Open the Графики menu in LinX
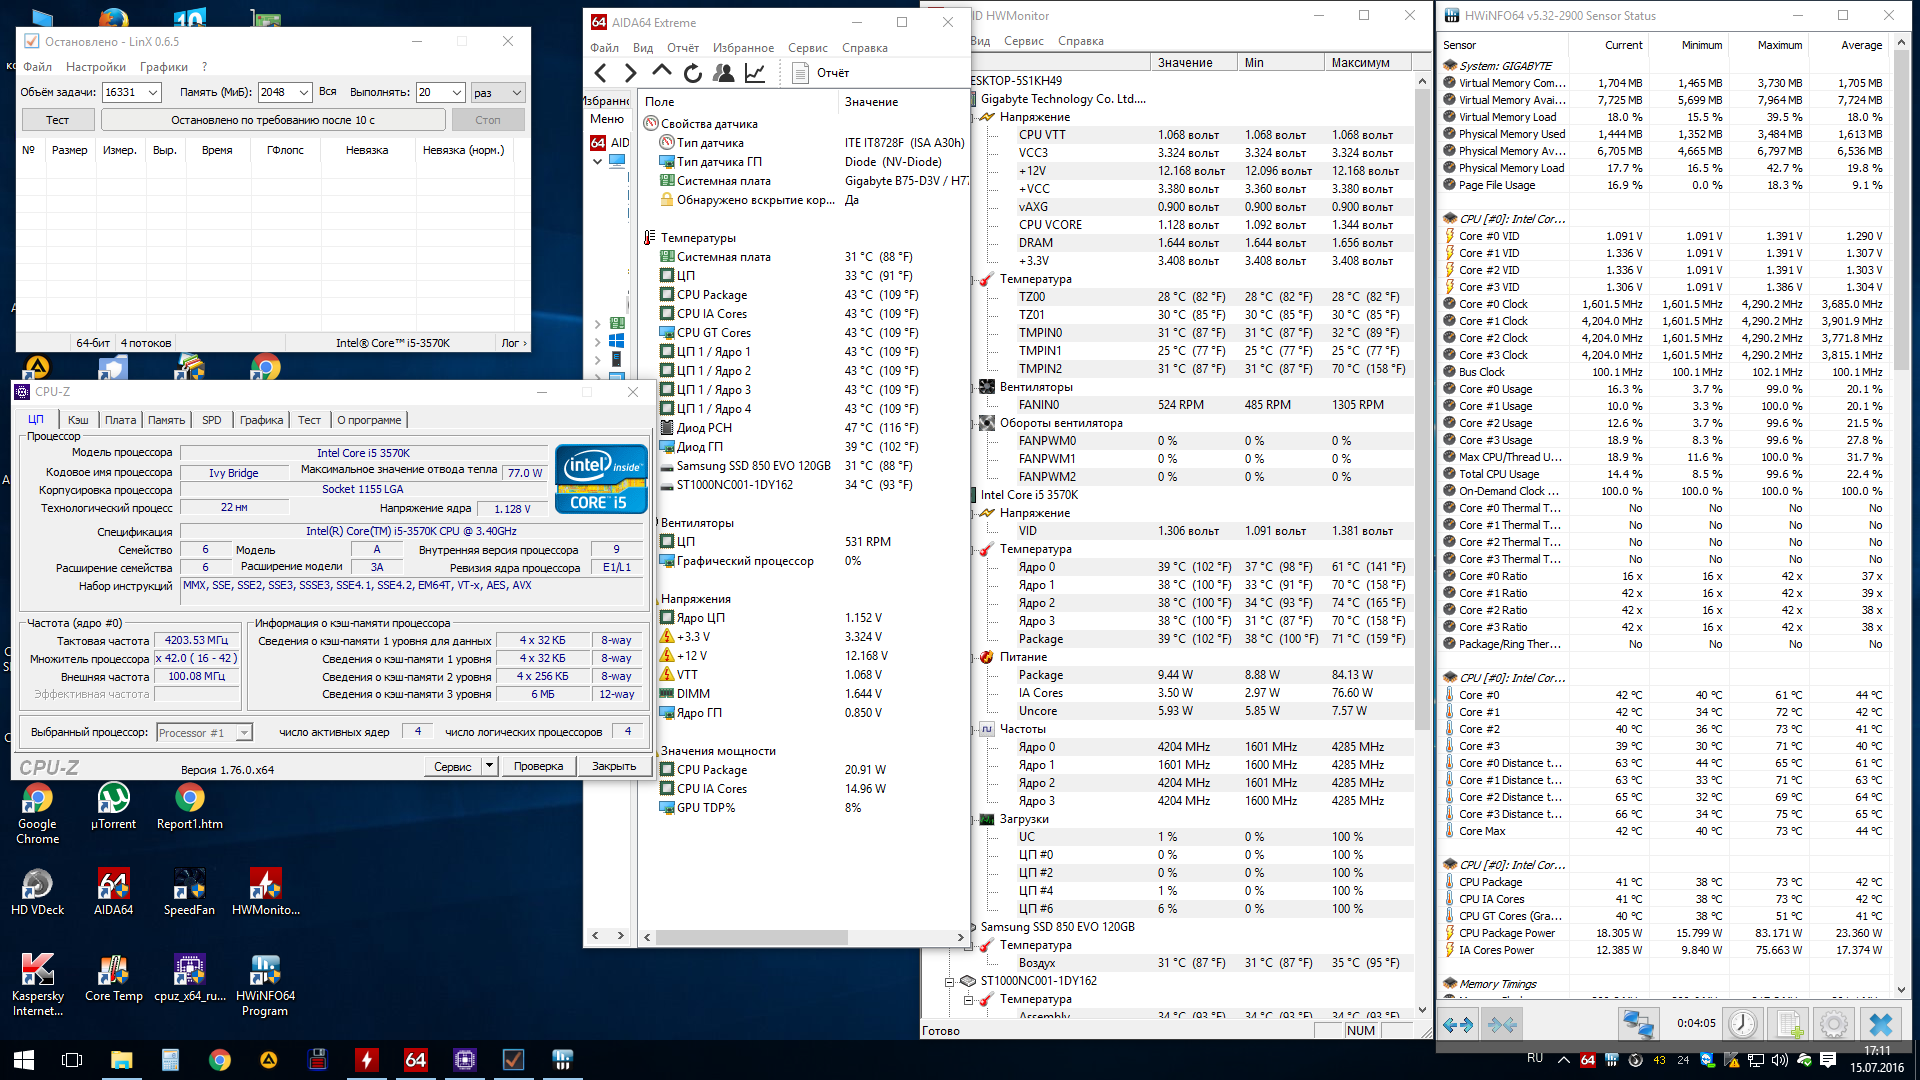 point(163,67)
